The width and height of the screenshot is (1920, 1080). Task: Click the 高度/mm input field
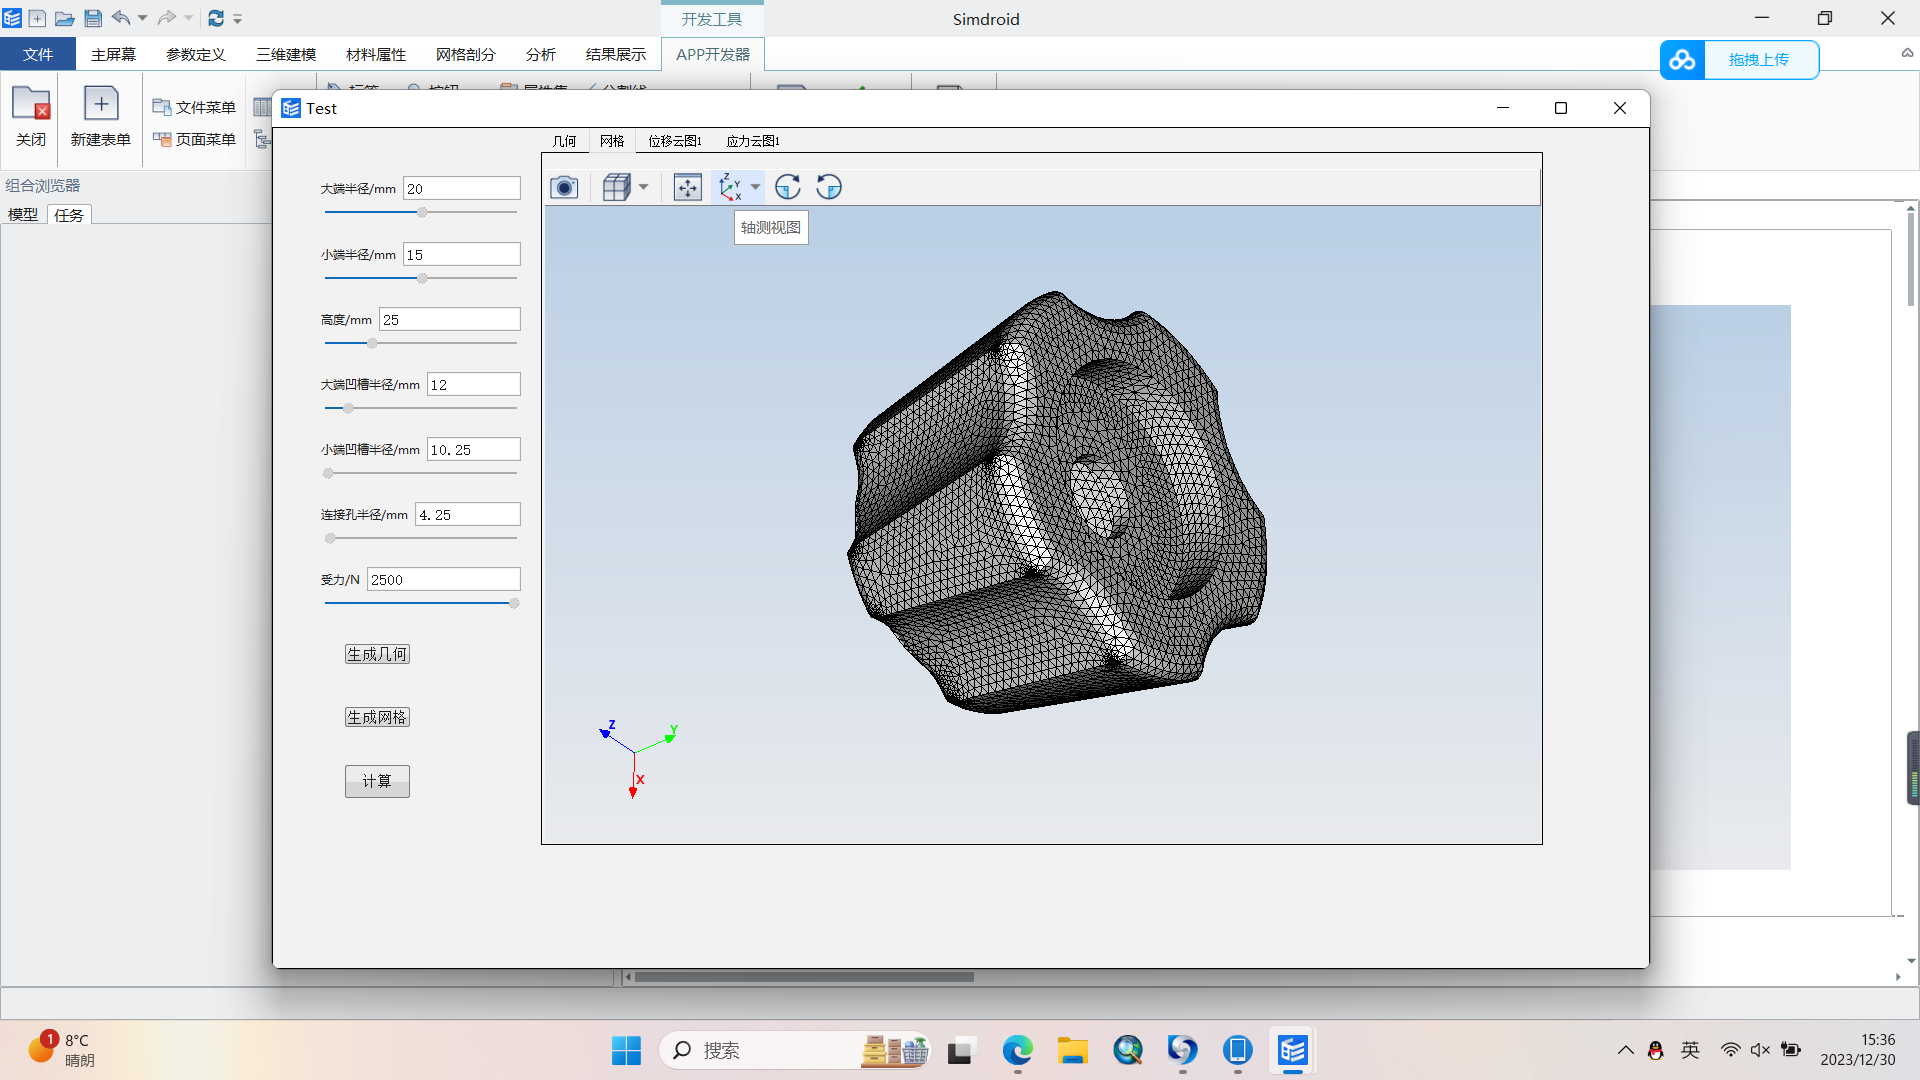pyautogui.click(x=449, y=319)
